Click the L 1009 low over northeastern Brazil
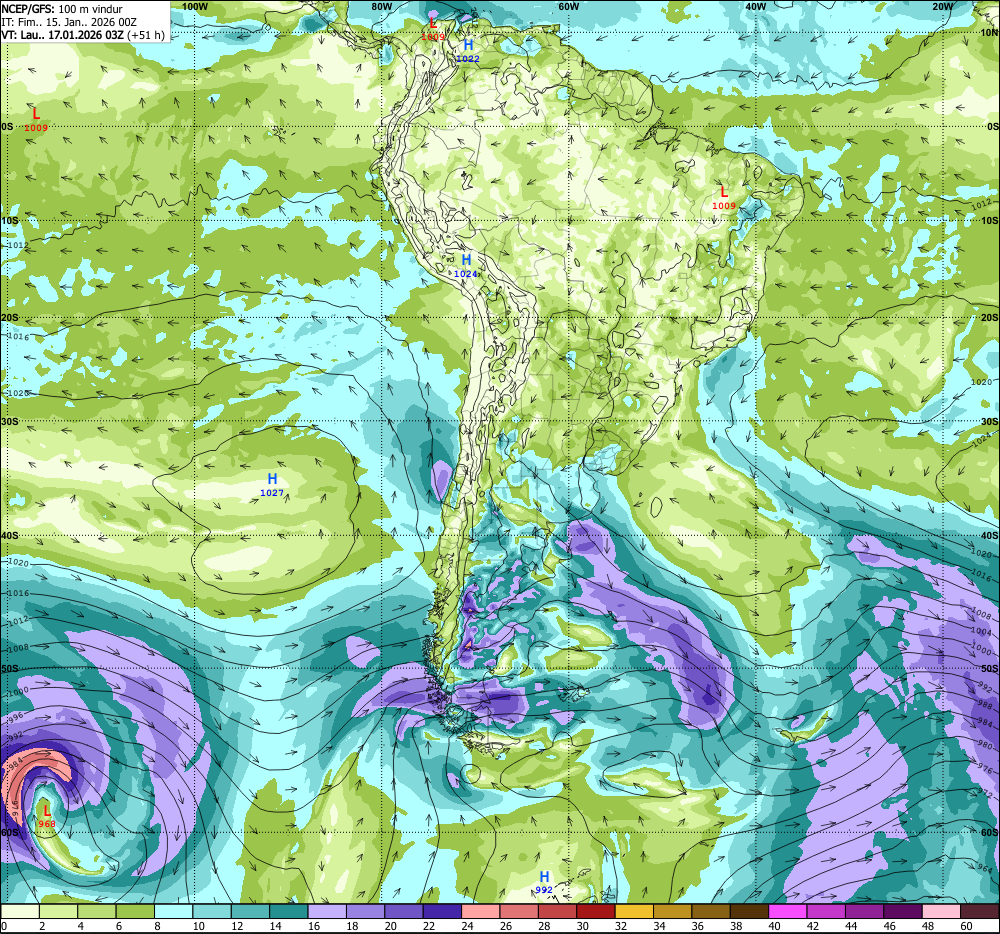Viewport: 1000px width, 934px height. (x=724, y=198)
